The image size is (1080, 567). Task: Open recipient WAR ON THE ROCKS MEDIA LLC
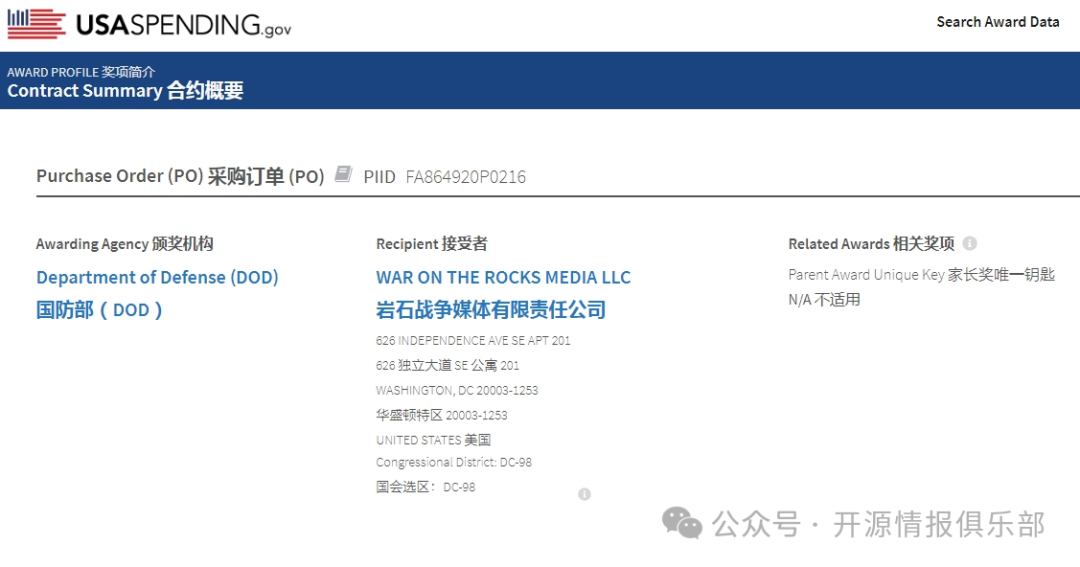coord(503,277)
